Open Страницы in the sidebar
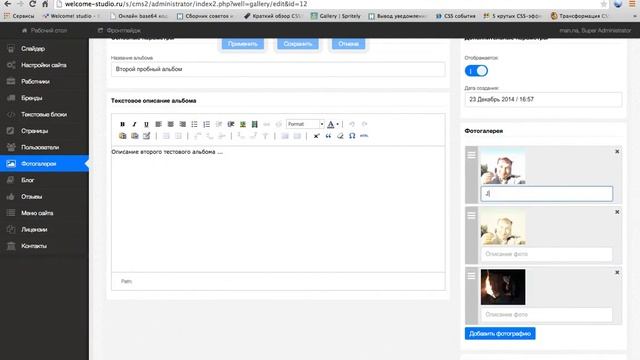 pyautogui.click(x=44, y=131)
